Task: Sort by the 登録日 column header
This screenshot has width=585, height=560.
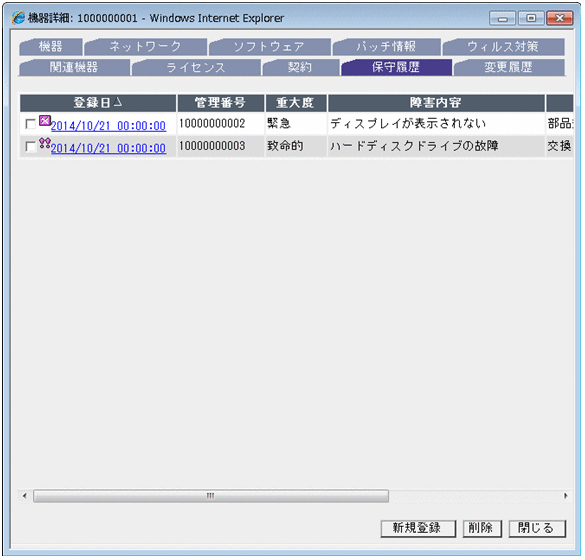Action: click(x=98, y=103)
